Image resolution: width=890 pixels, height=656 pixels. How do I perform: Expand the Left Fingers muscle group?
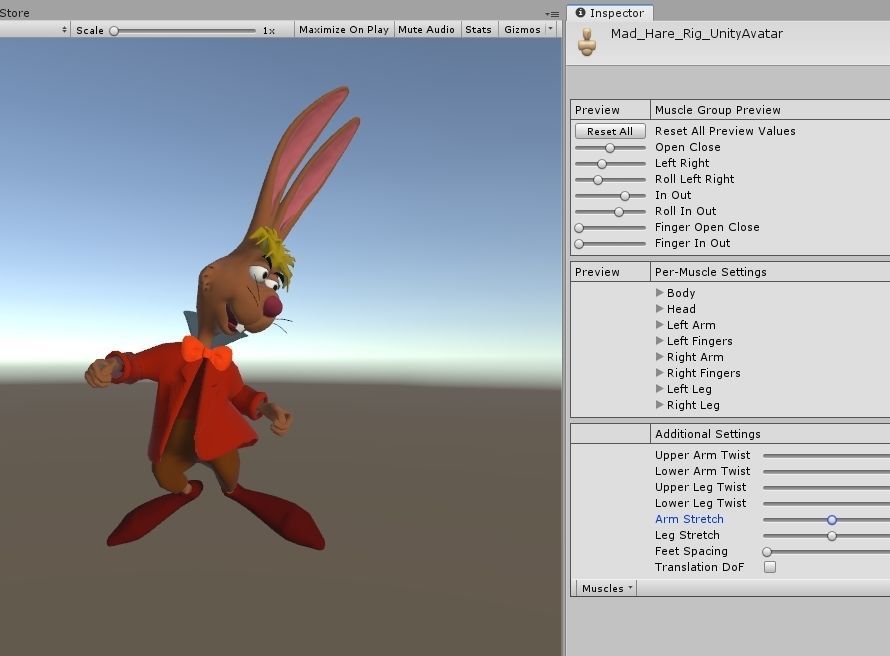[x=660, y=340]
